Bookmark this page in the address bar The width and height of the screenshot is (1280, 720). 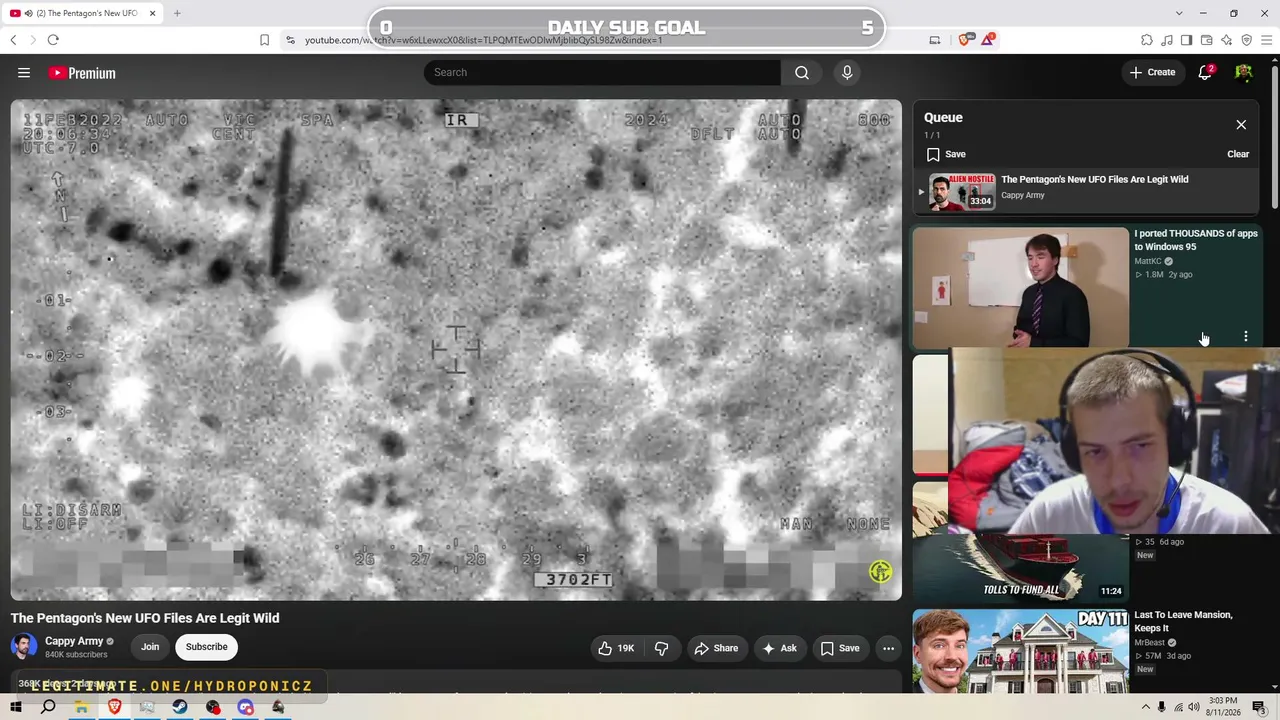click(x=264, y=40)
